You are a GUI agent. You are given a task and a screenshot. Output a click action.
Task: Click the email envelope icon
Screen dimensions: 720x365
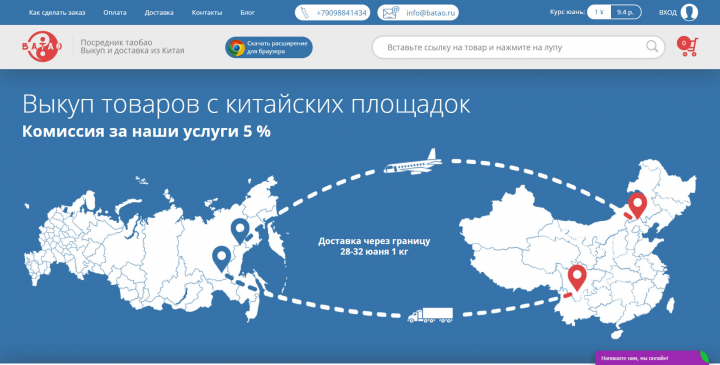[391, 12]
